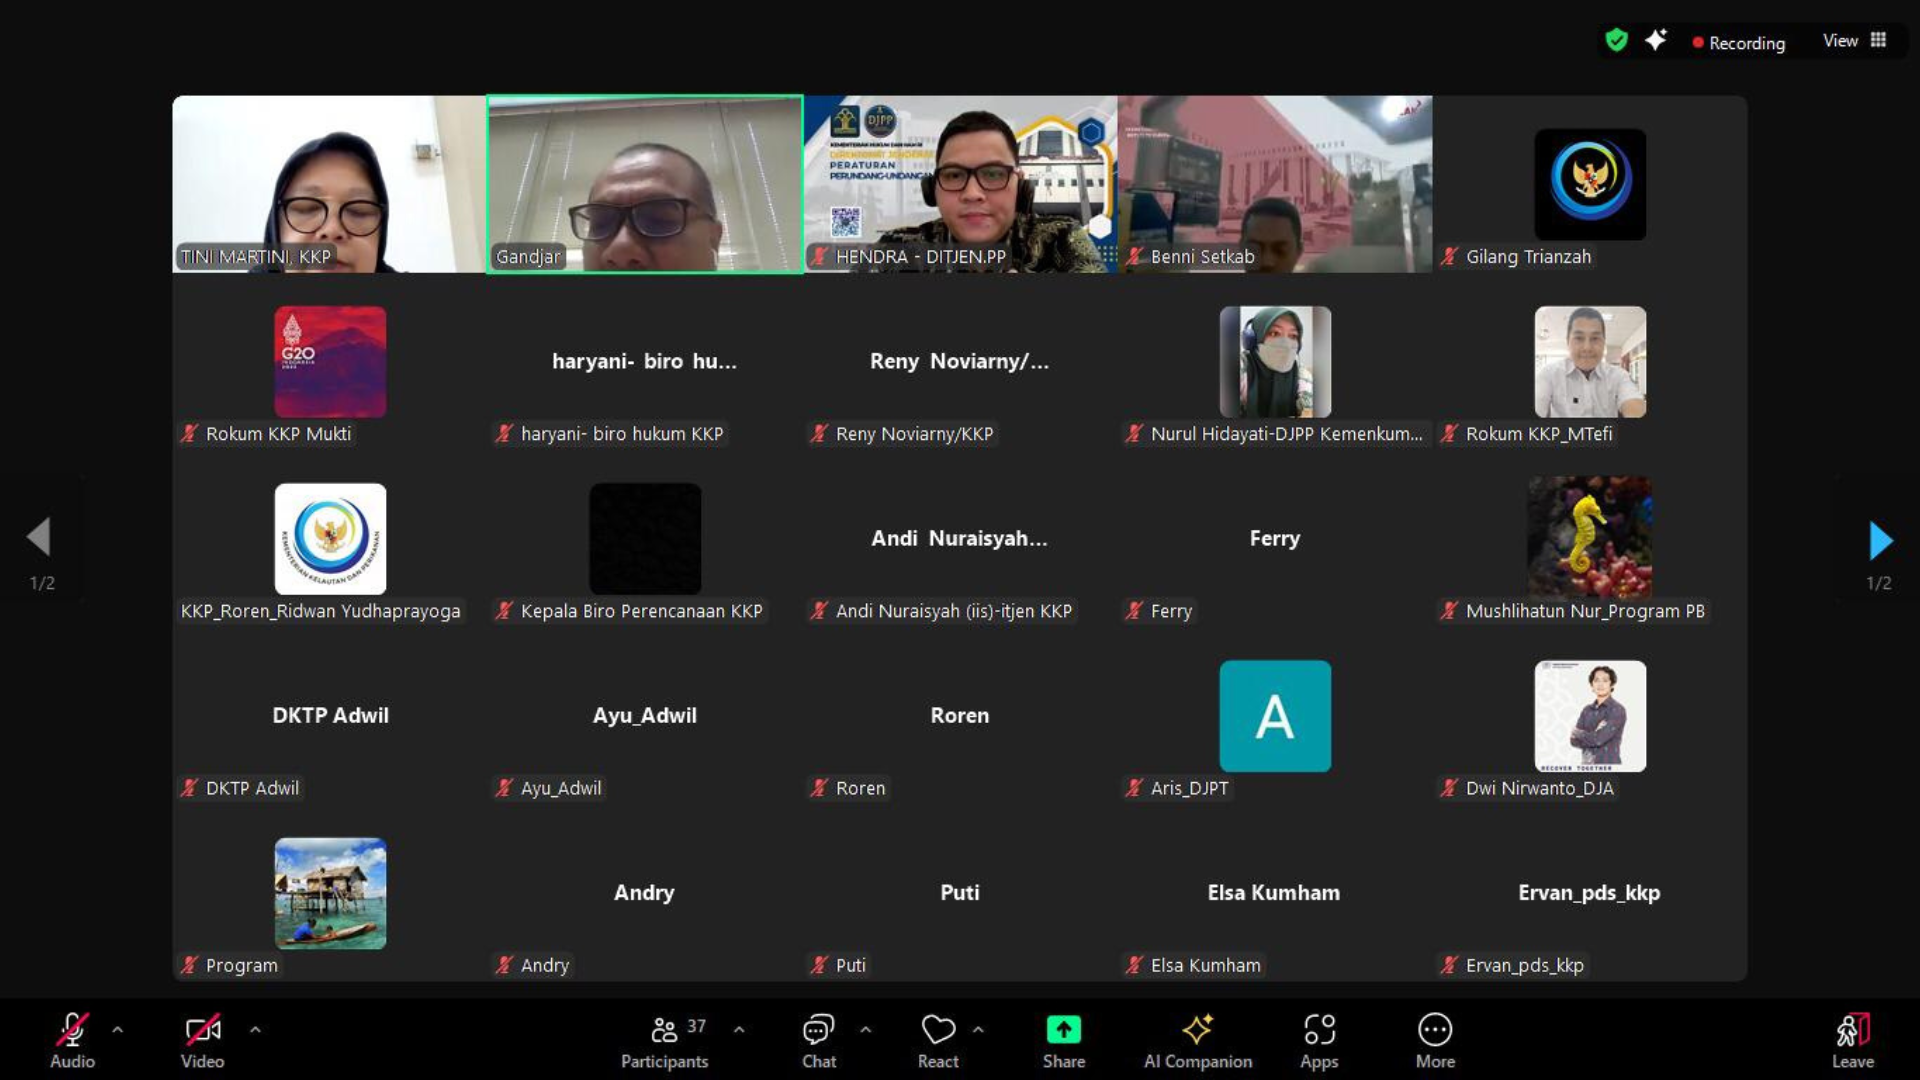Open AI Companion
The height and width of the screenshot is (1080, 1920).
pos(1198,1041)
